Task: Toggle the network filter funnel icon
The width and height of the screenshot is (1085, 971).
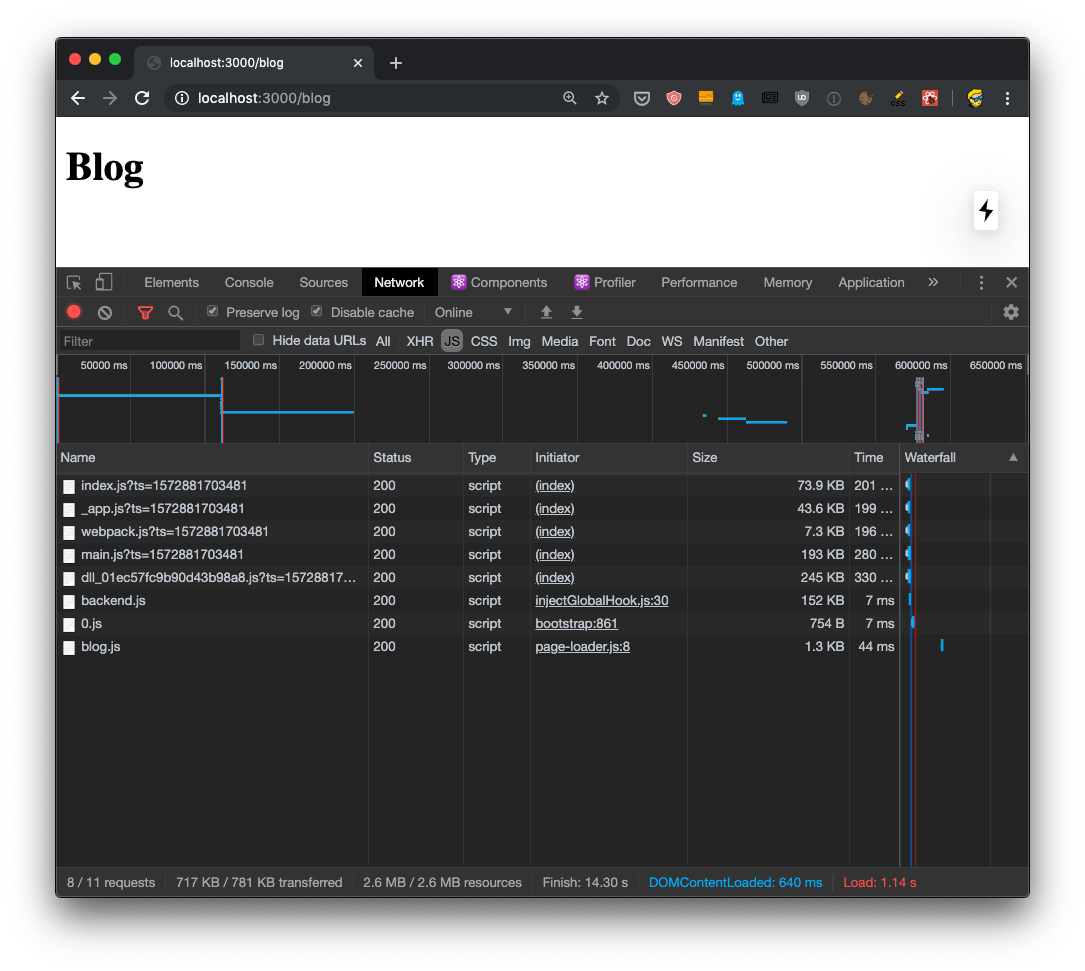Action: tap(145, 312)
